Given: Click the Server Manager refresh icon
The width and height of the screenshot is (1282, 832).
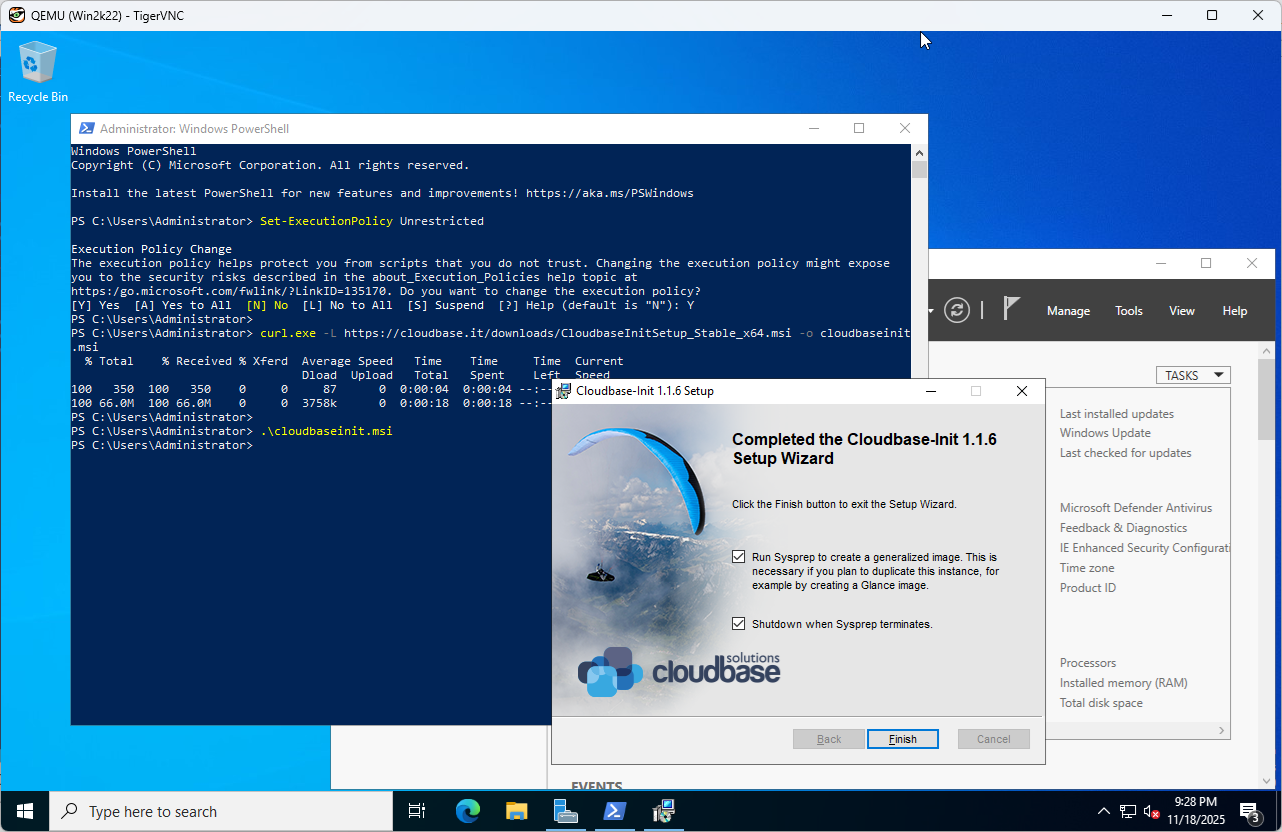Looking at the screenshot, I should (x=957, y=310).
